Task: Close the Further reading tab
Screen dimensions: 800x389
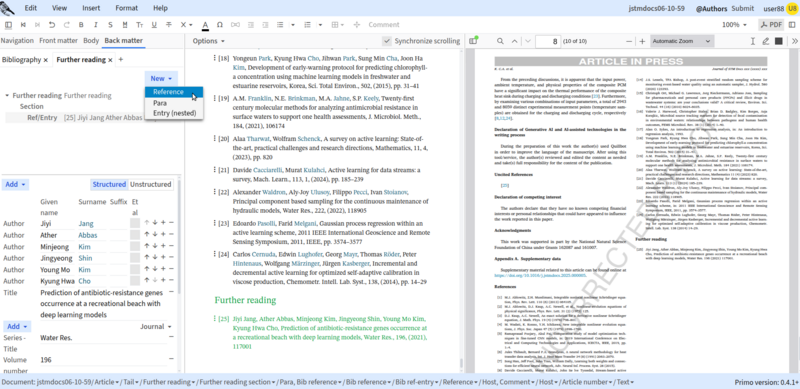Action: coord(110,60)
